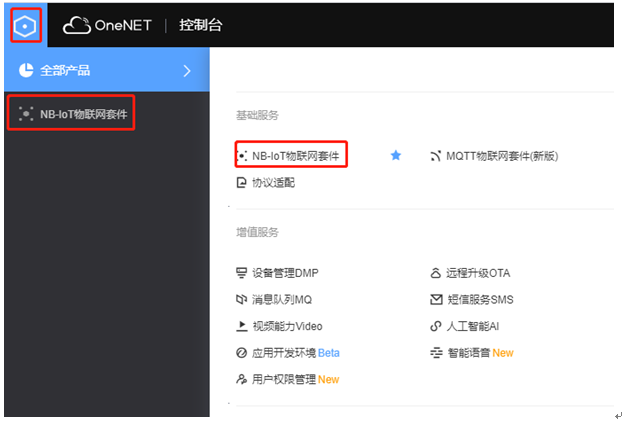Viewport: 625px width, 436px height.
Task: Expand the 全部产品 chevron arrow
Action: pyautogui.click(x=187, y=71)
